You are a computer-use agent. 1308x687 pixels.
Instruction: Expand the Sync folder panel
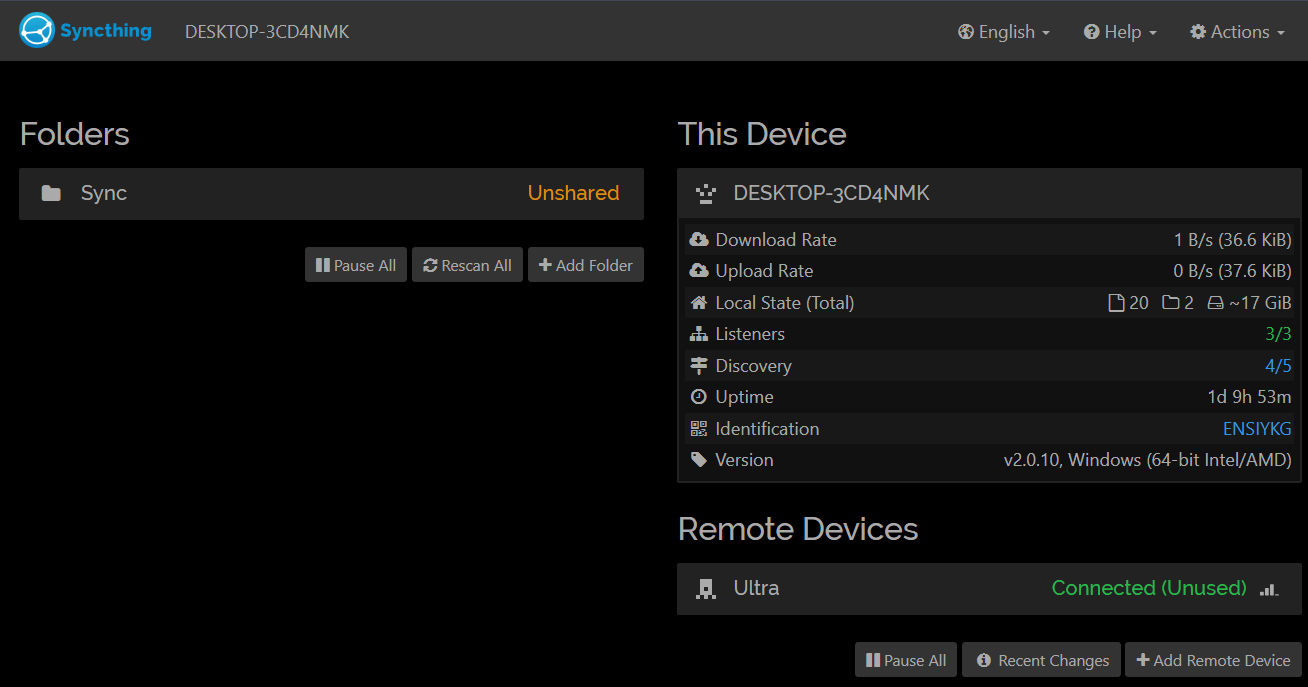point(330,193)
